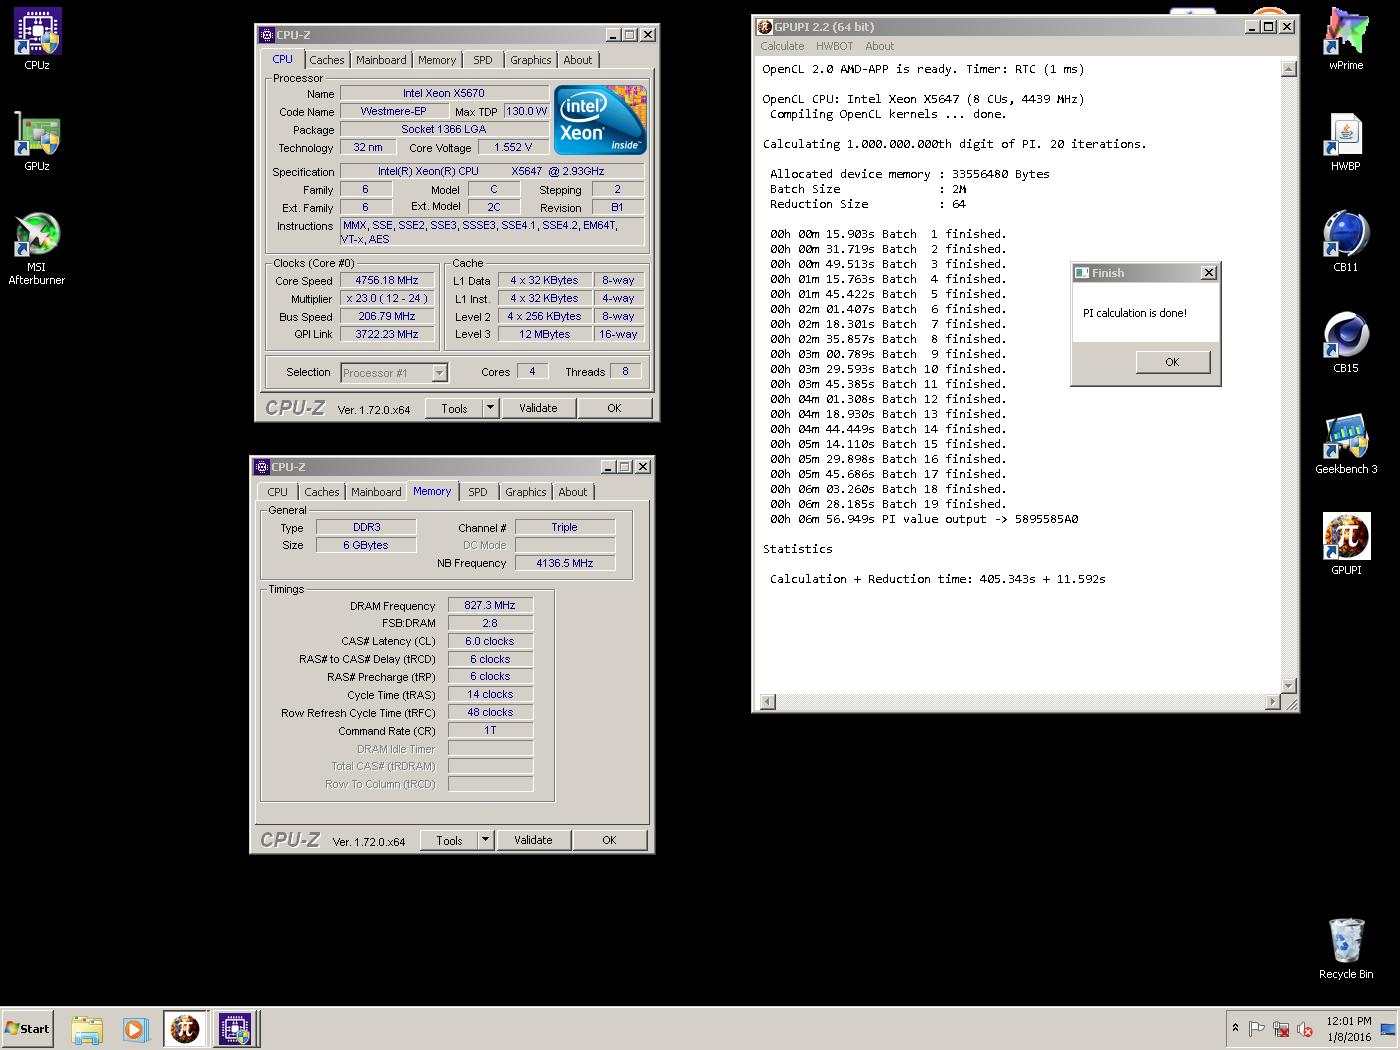The image size is (1400, 1050).
Task: Launch the CB11 benchmark shortcut
Action: 1345,241
